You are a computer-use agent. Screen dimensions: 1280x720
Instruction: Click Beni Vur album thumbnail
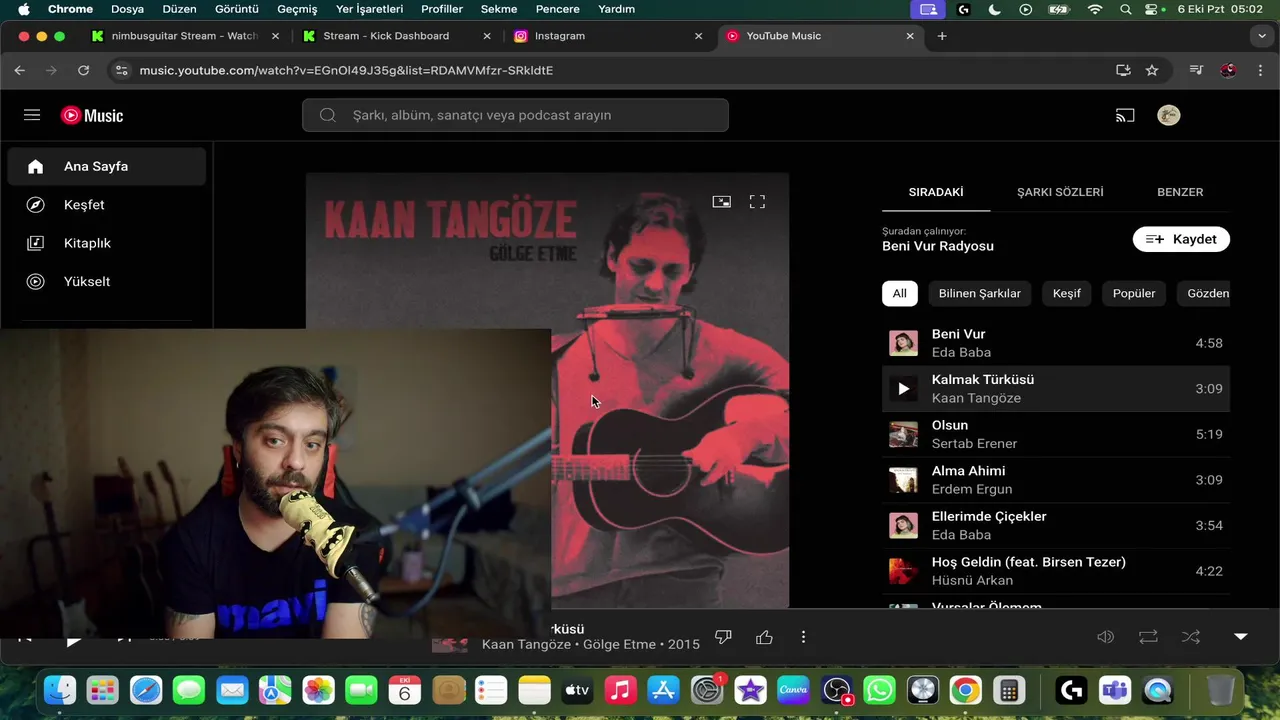pos(903,343)
